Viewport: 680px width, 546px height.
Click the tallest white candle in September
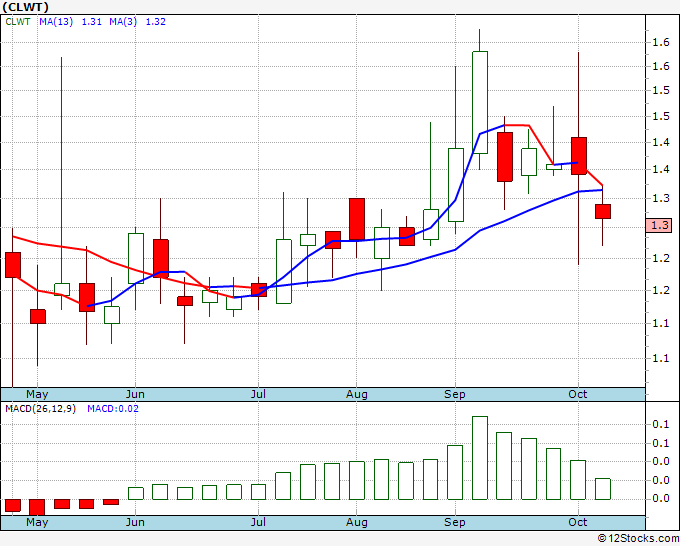pos(480,102)
